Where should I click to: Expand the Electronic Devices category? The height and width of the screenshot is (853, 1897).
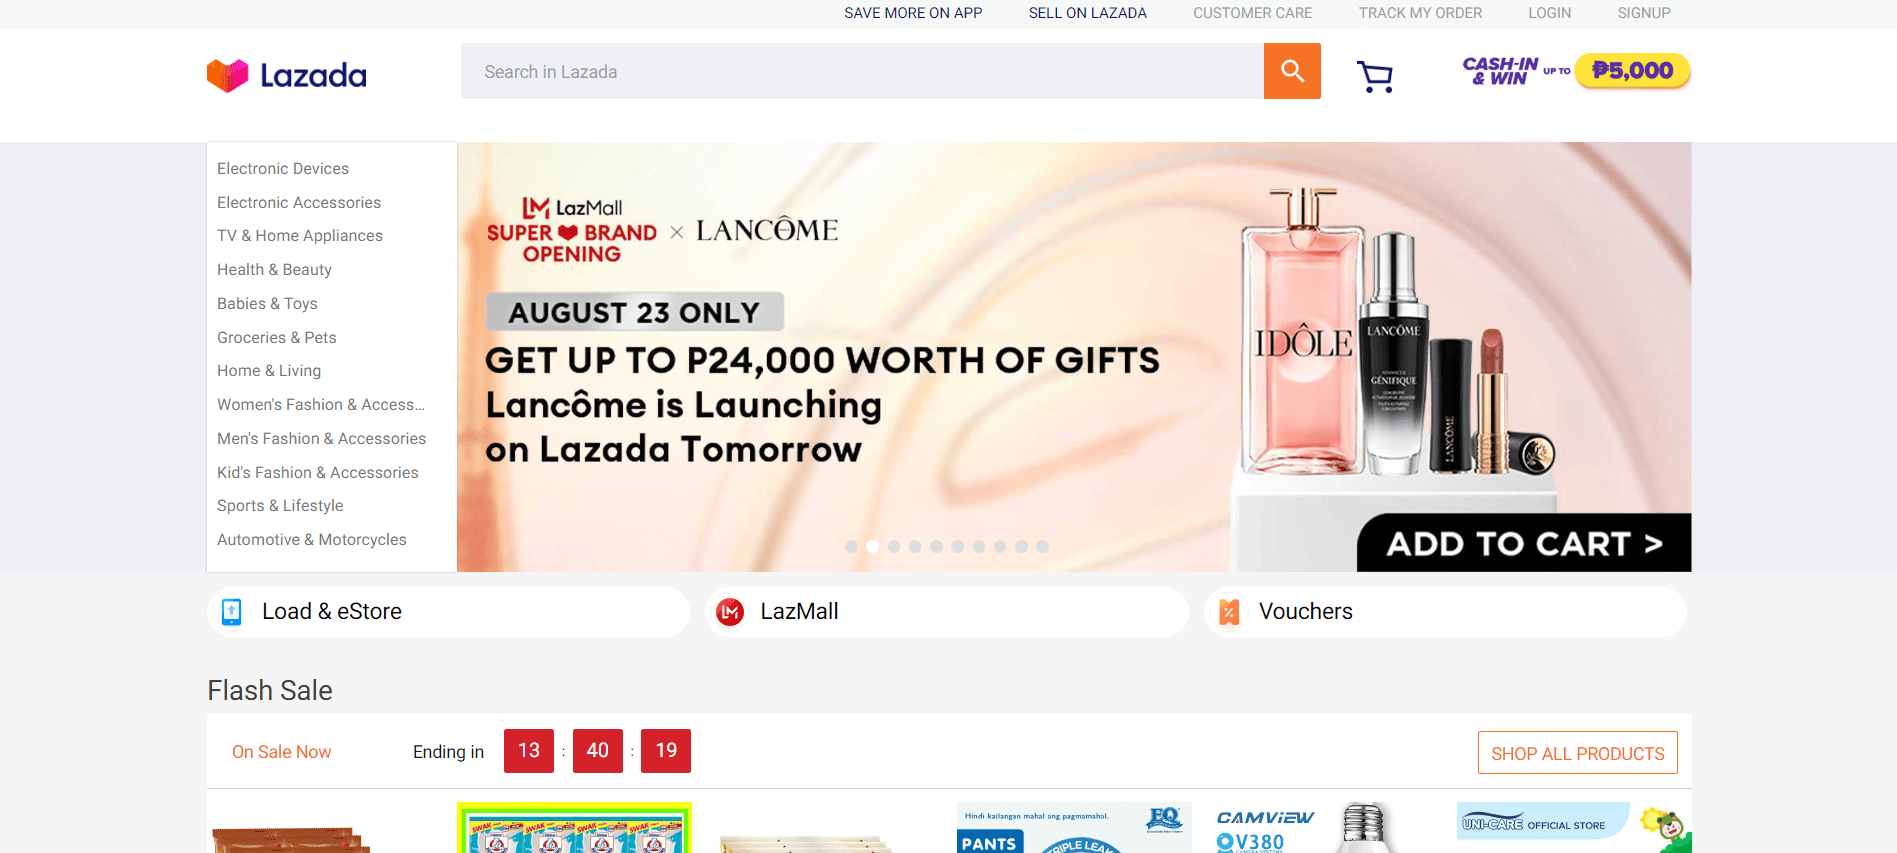coord(283,168)
